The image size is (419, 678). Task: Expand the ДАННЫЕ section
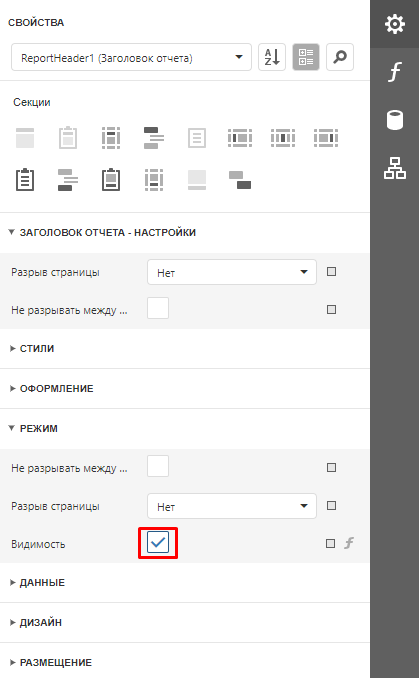point(37,582)
